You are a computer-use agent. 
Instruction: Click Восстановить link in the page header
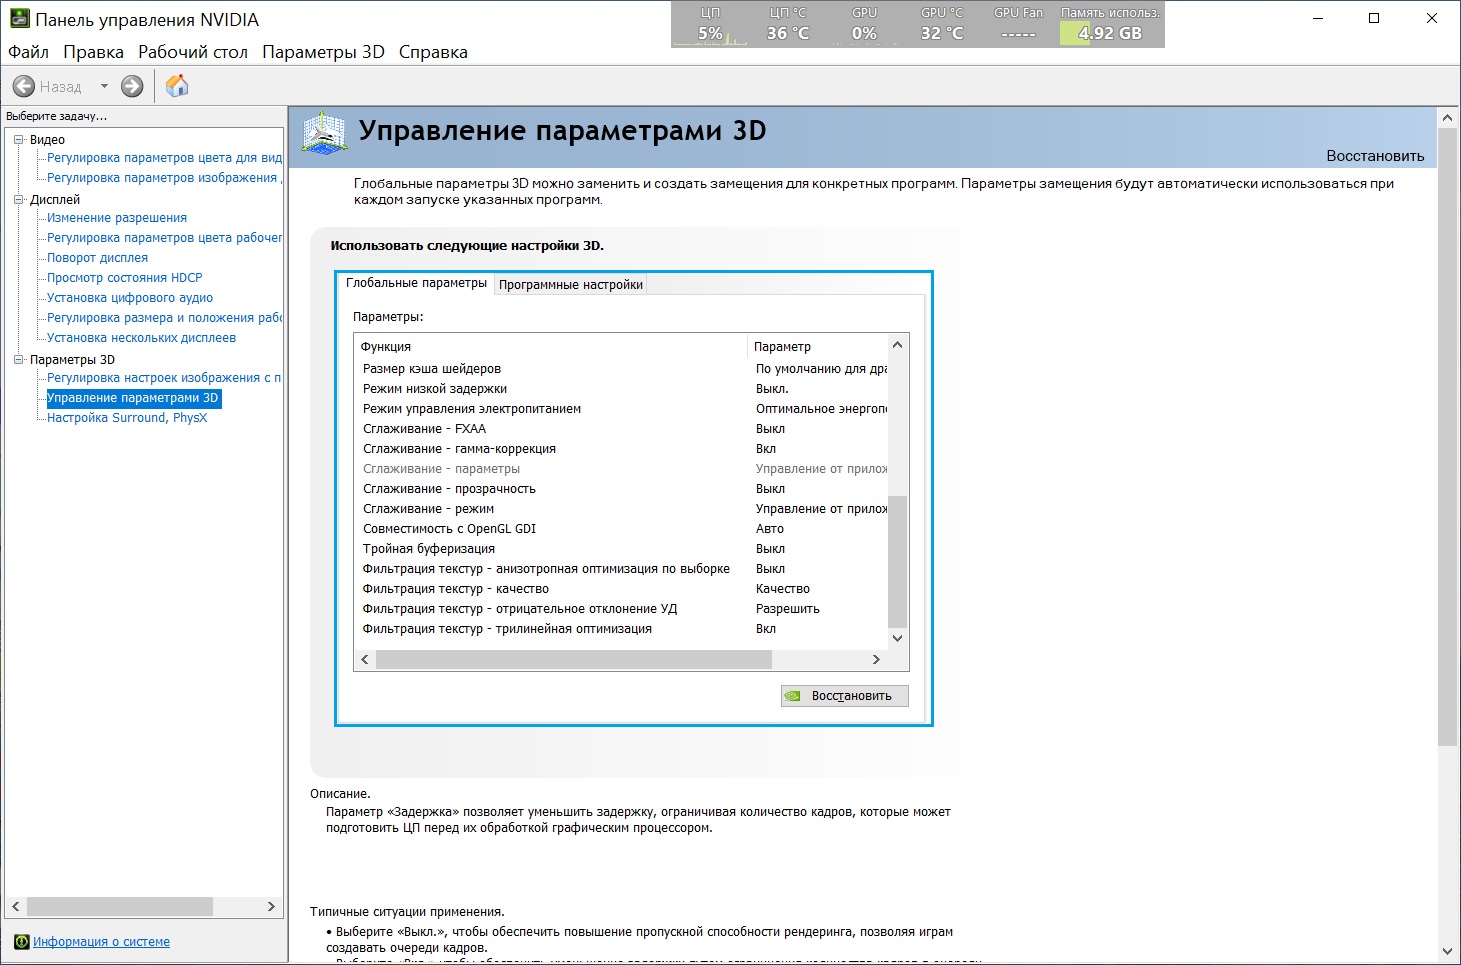click(x=1375, y=156)
